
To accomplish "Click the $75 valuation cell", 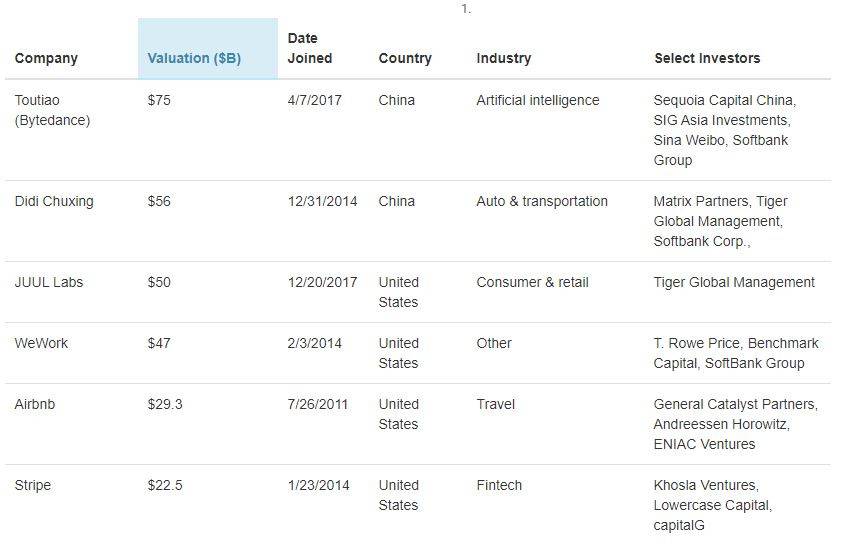I will (x=159, y=101).
